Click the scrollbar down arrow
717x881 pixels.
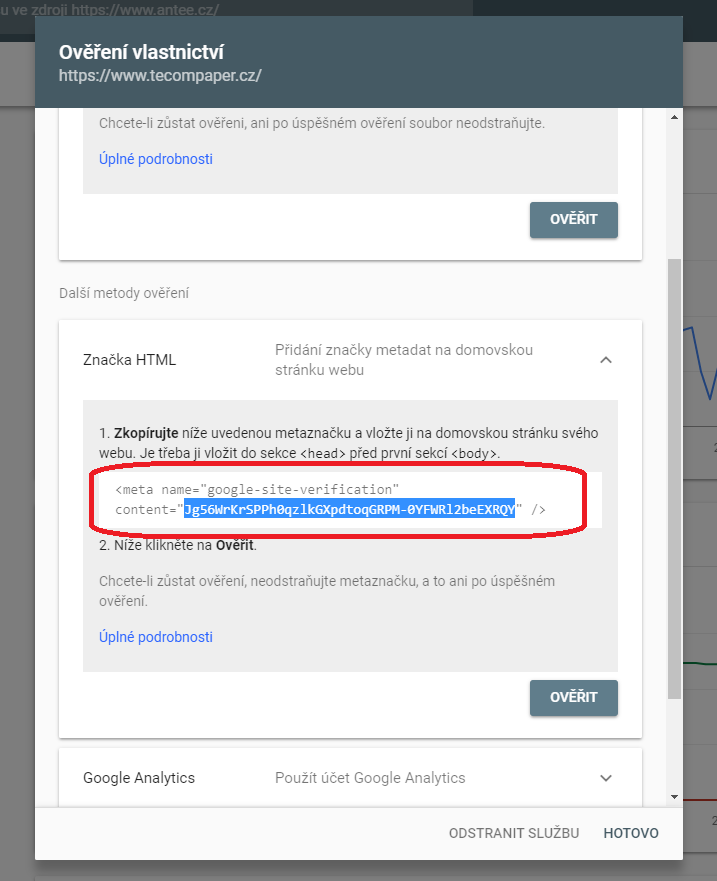674,796
